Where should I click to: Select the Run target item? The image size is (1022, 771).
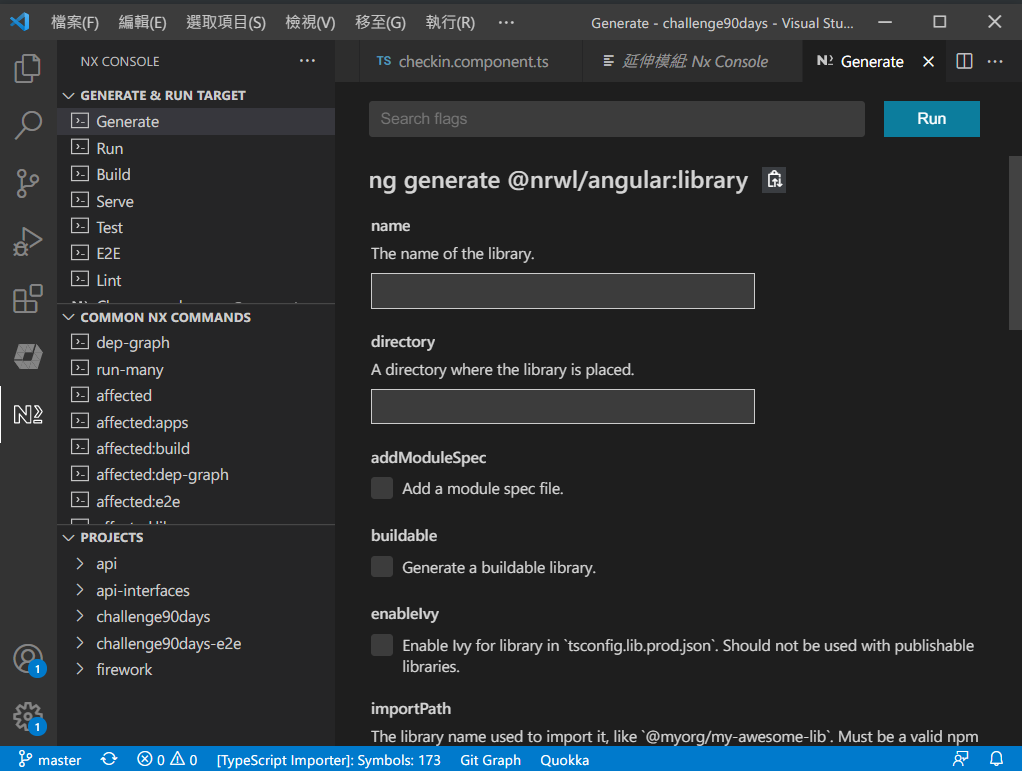(196, 149)
